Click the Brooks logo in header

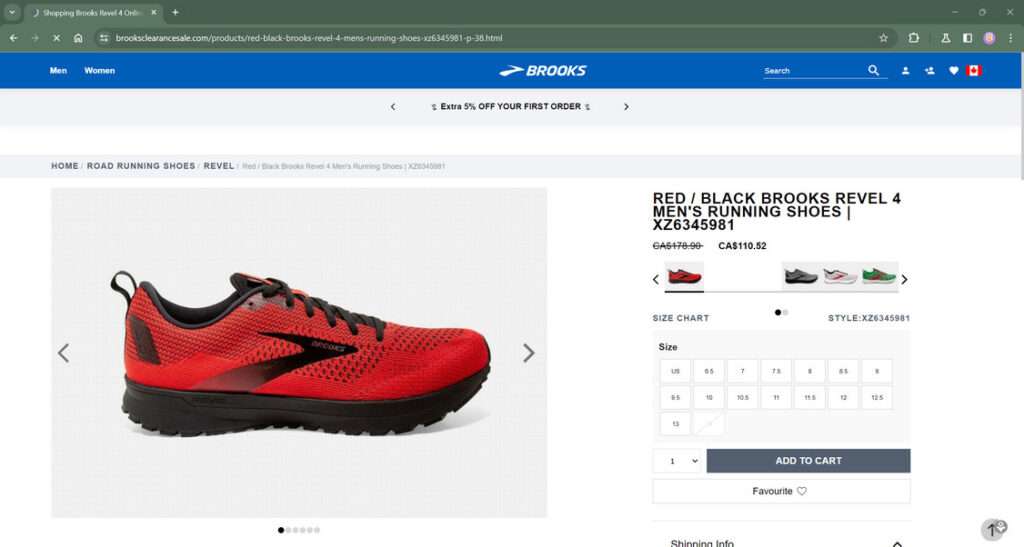pos(543,70)
